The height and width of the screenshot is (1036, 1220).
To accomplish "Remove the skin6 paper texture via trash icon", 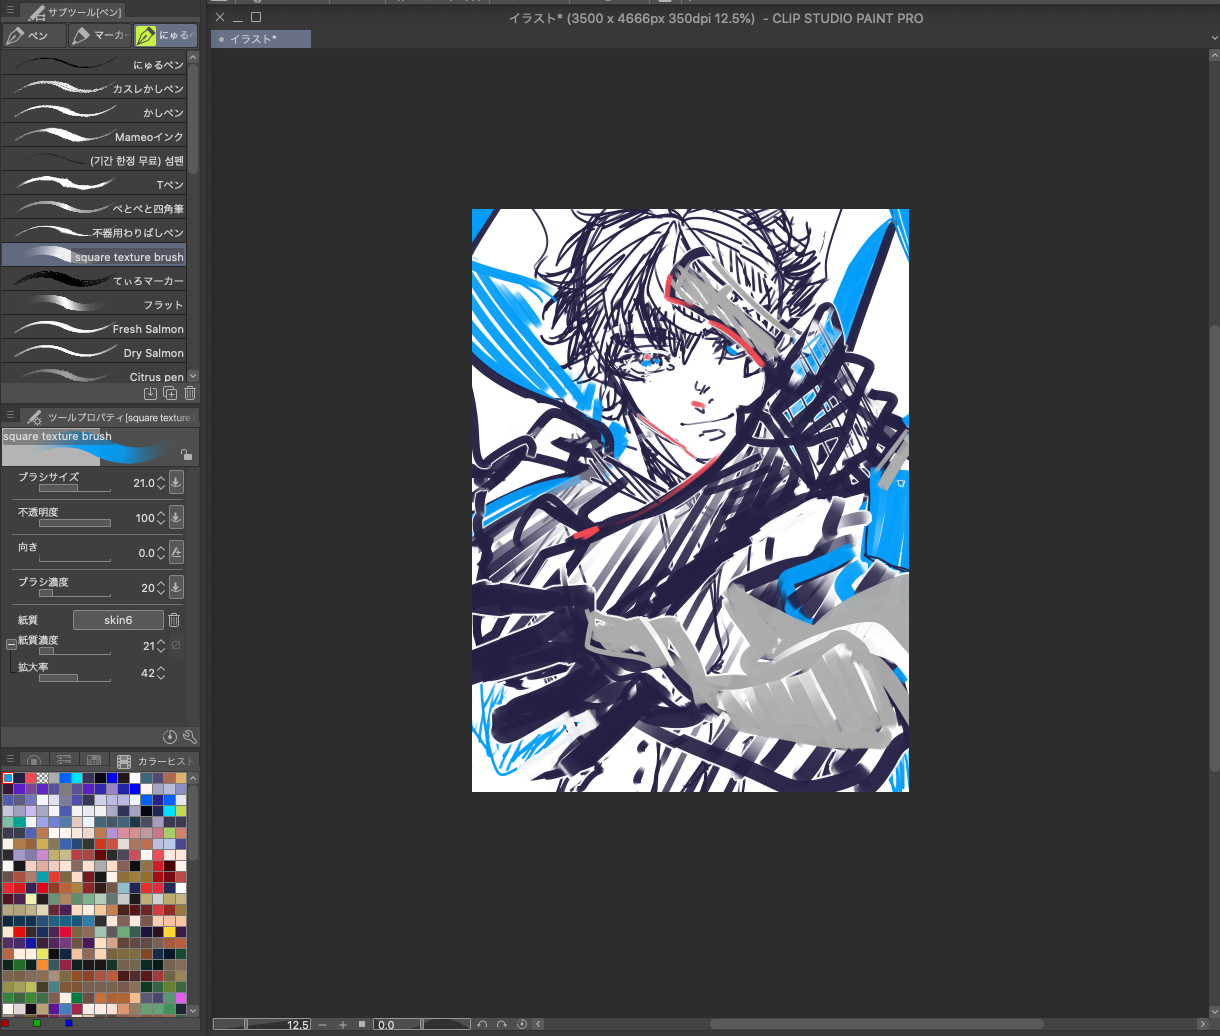I will (x=174, y=620).
